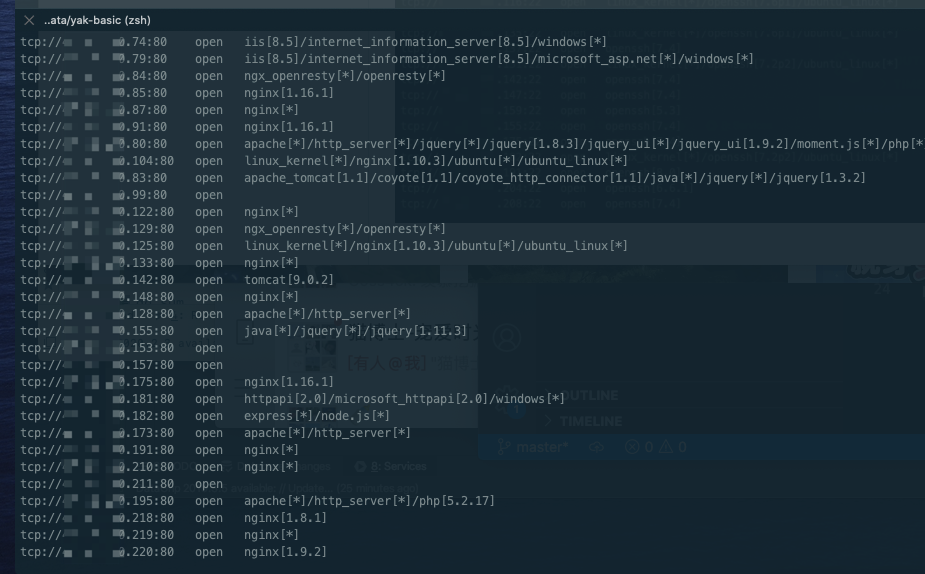
Task: Click the open status on the .99:80 row
Action: tap(209, 195)
